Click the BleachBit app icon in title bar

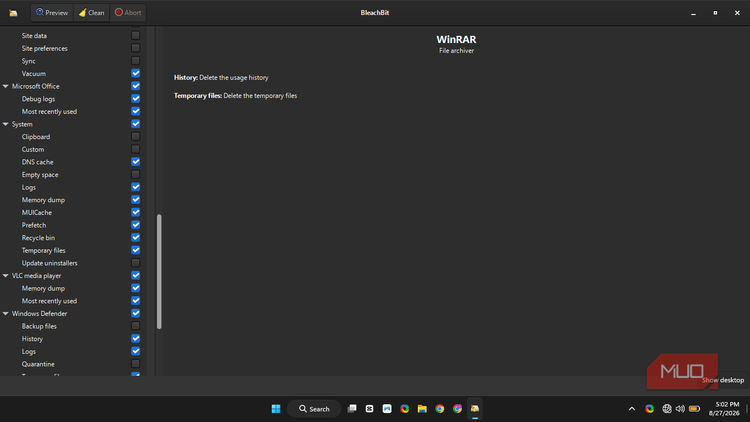tap(13, 13)
